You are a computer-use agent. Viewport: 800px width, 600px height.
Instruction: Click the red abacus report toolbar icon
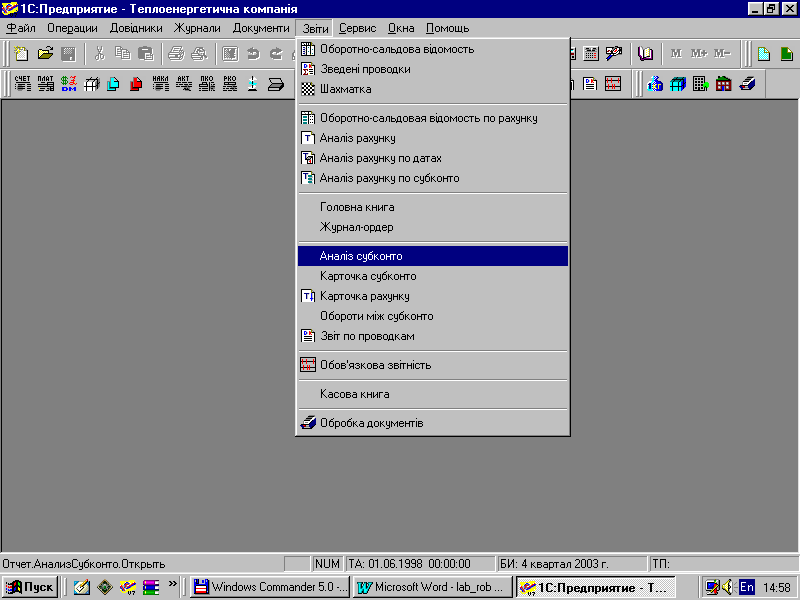[613, 84]
